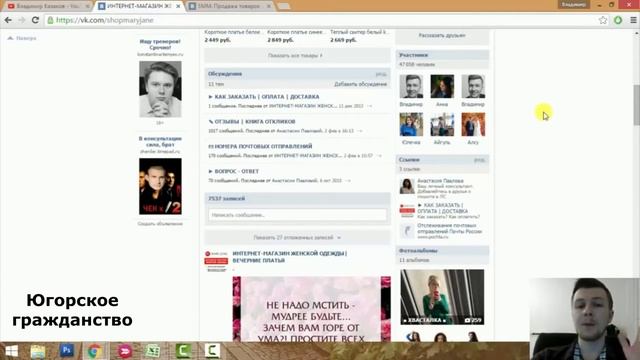640x360 pixels.
Task: Open the Алсу member avatar
Action: coord(473,124)
